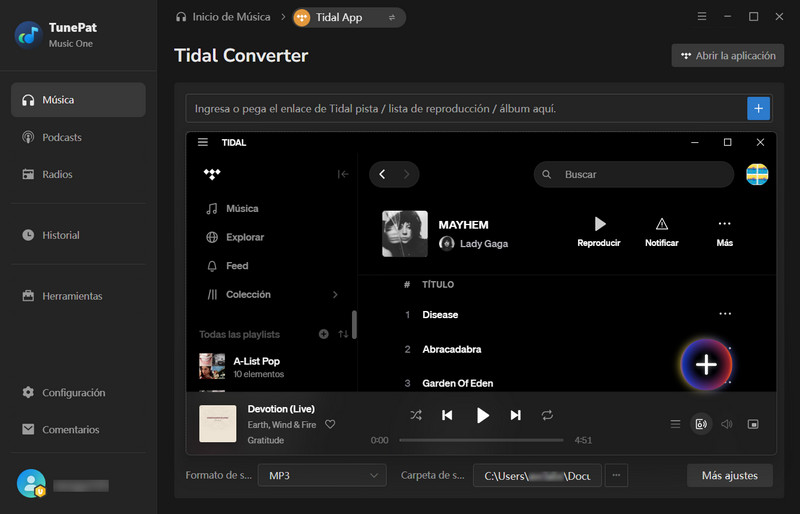This screenshot has width=800, height=514.
Task: Browse output folder with ellipsis button
Action: click(616, 476)
